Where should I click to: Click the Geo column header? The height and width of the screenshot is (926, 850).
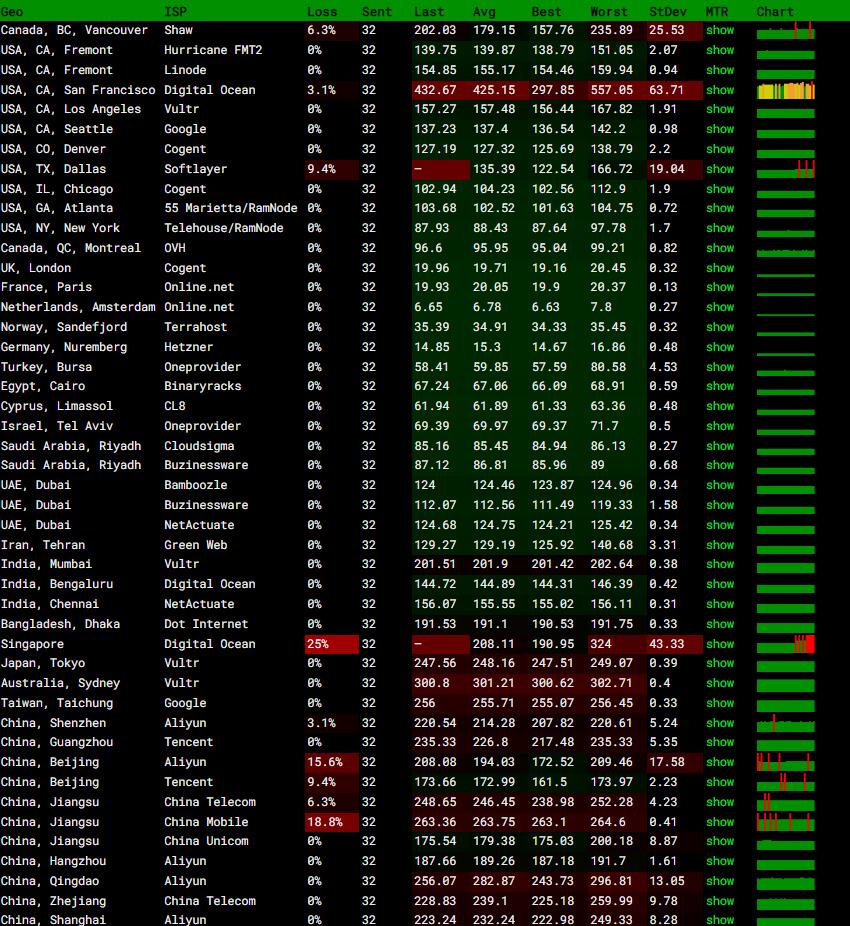point(12,12)
